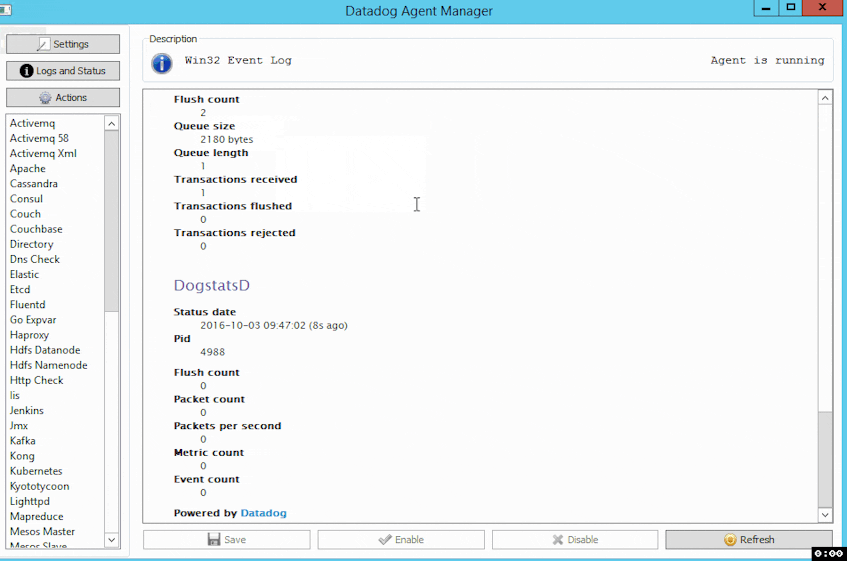Select Activemq in the integrations list
This screenshot has height=561, width=847.
click(x=32, y=123)
